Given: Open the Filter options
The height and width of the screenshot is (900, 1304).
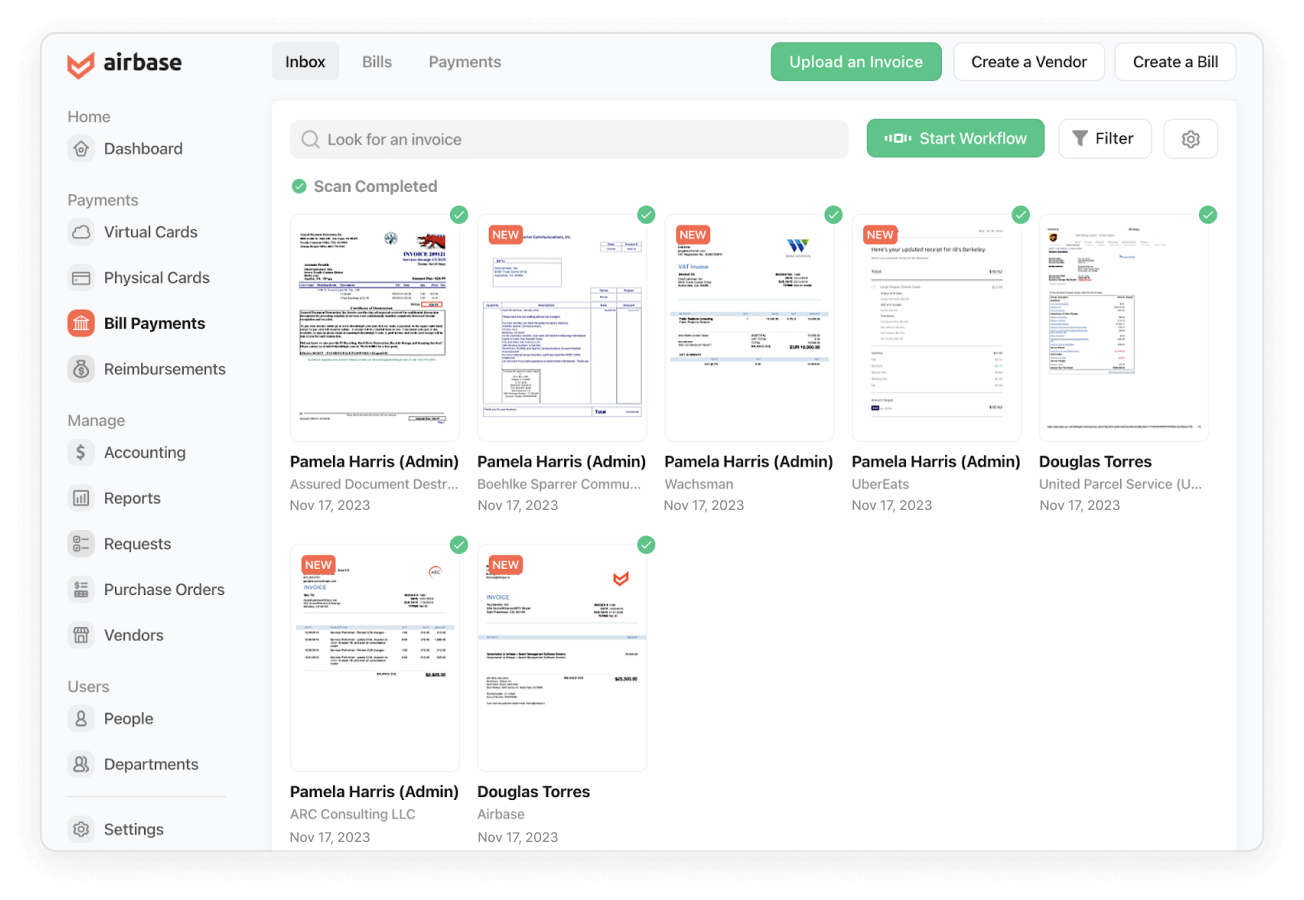Looking at the screenshot, I should click(1105, 139).
